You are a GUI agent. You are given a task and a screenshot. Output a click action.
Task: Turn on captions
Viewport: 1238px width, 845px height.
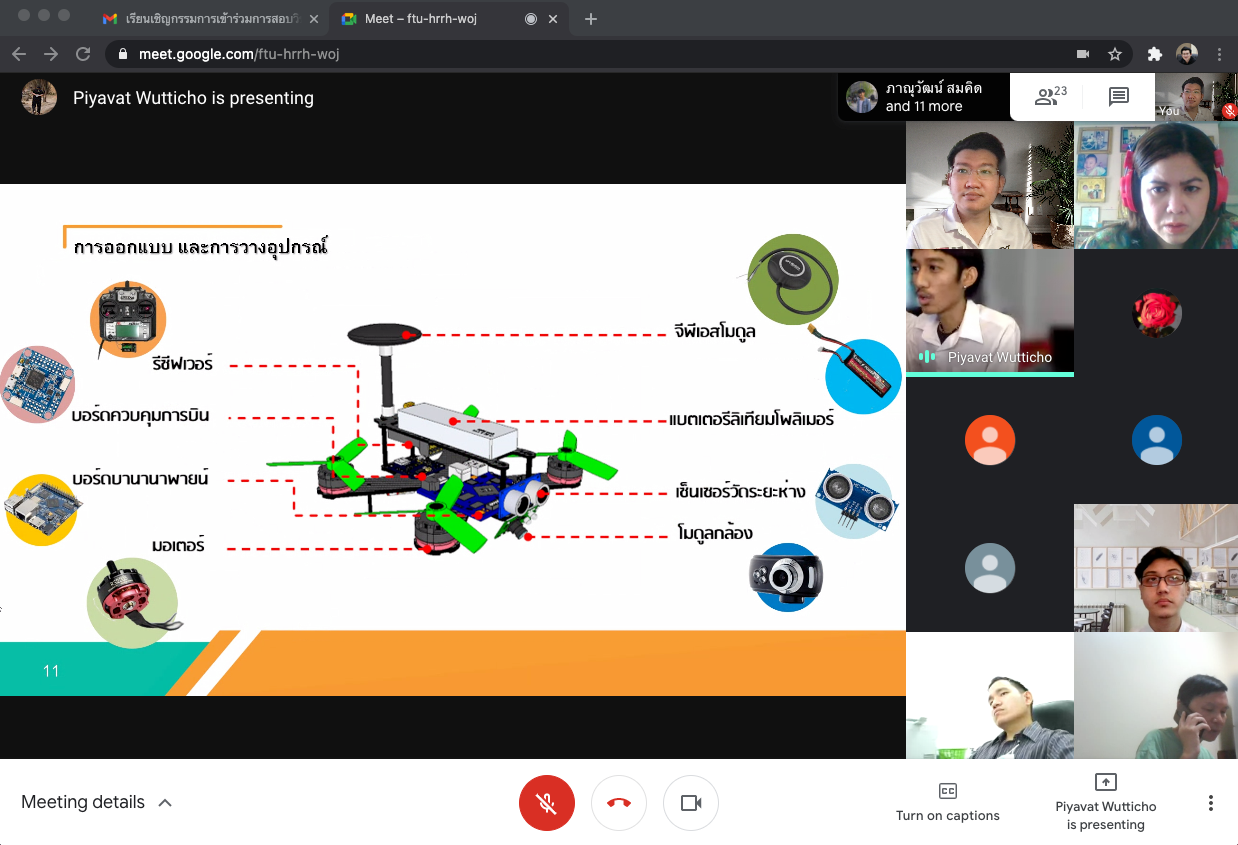pyautogui.click(x=947, y=803)
